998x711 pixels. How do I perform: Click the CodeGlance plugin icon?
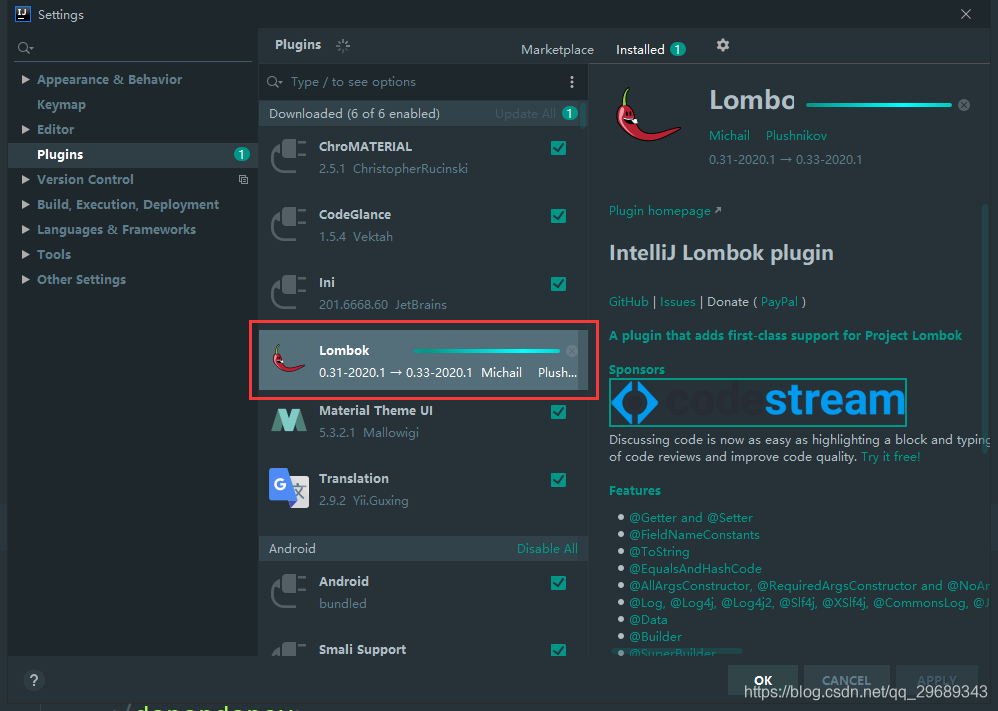[x=288, y=225]
